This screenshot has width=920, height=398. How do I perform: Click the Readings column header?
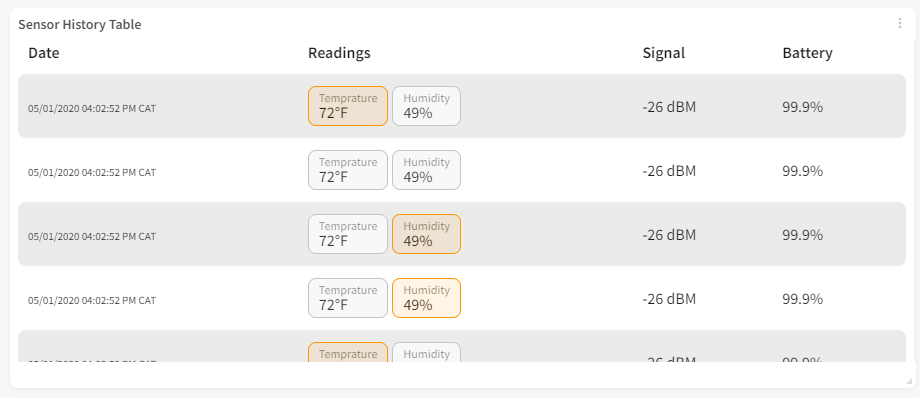tap(339, 53)
